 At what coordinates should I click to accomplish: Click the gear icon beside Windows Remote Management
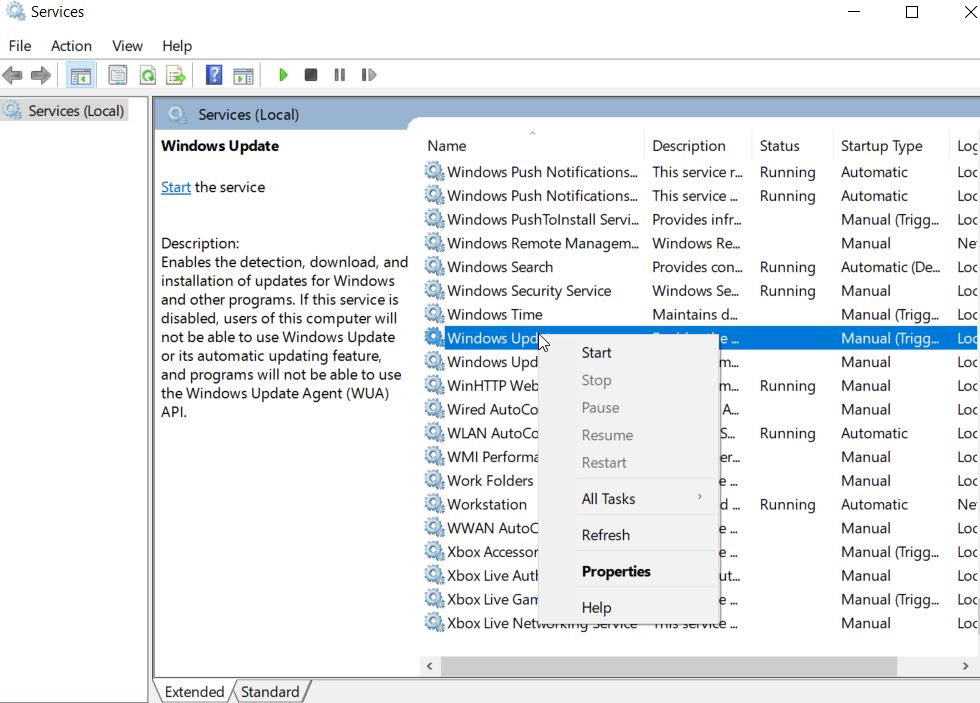tap(434, 242)
